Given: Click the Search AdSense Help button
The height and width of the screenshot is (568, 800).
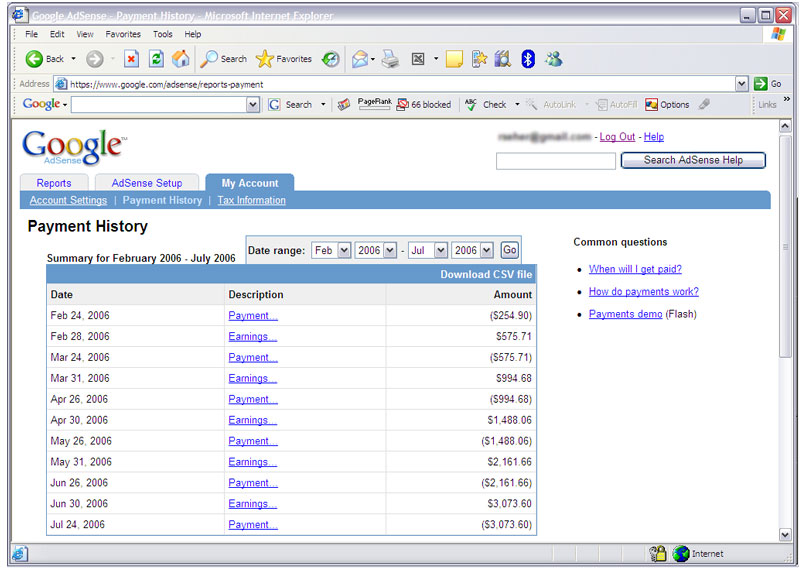Looking at the screenshot, I should pos(693,160).
